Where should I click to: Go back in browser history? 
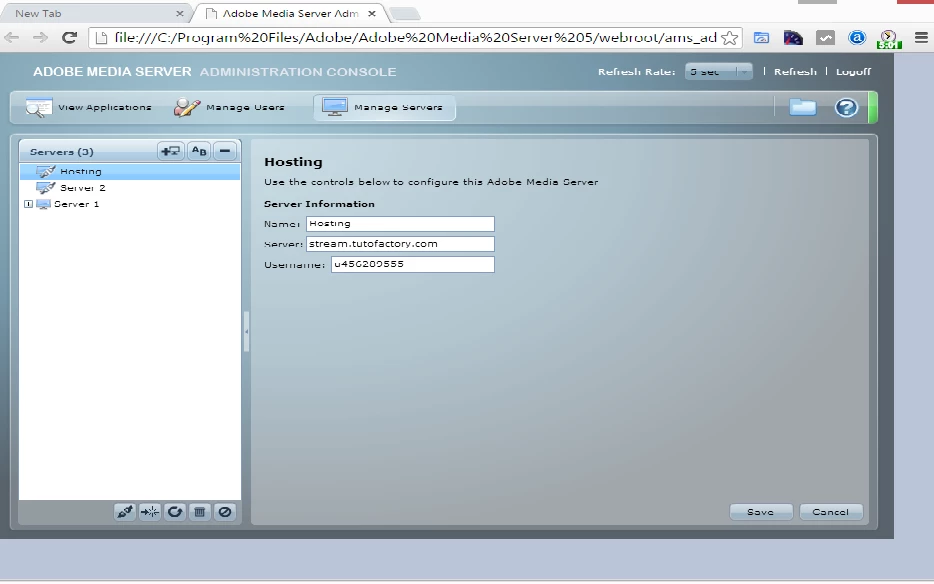pos(11,38)
